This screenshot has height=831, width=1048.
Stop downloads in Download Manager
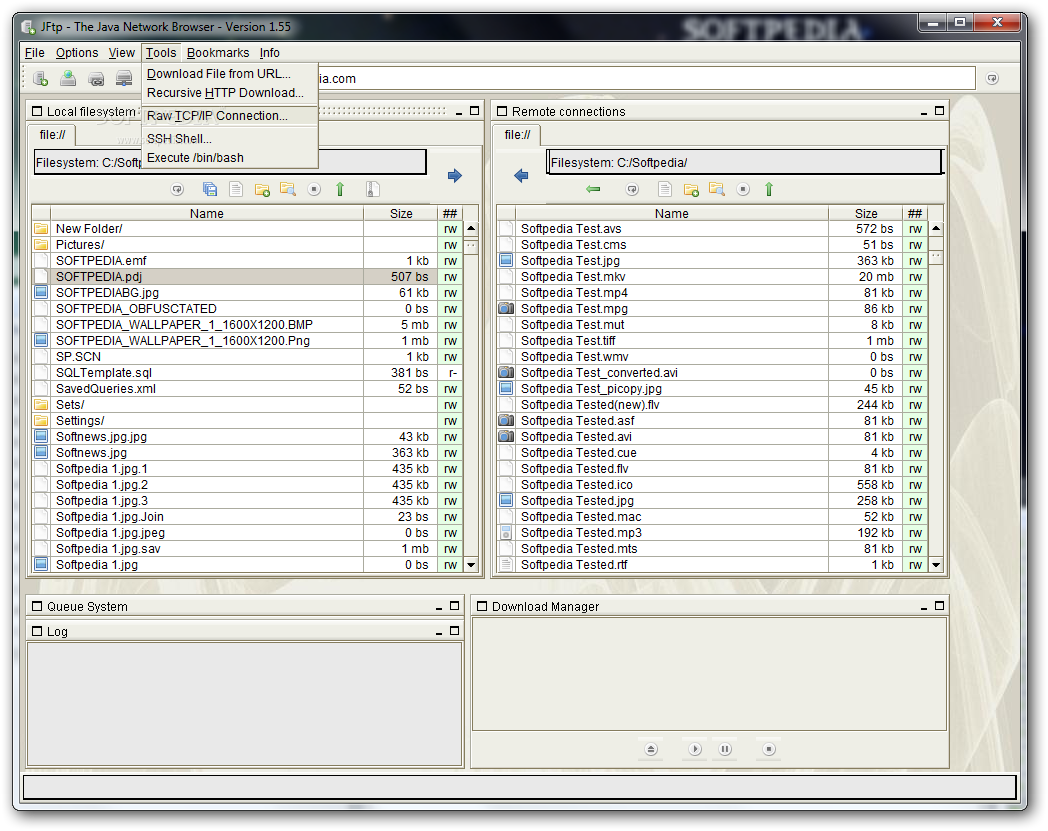769,749
